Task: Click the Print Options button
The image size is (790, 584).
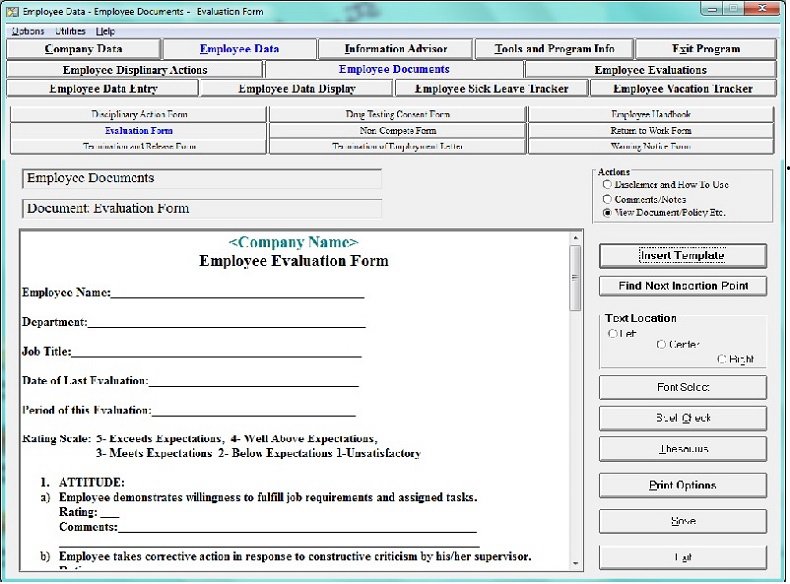Action: [683, 486]
